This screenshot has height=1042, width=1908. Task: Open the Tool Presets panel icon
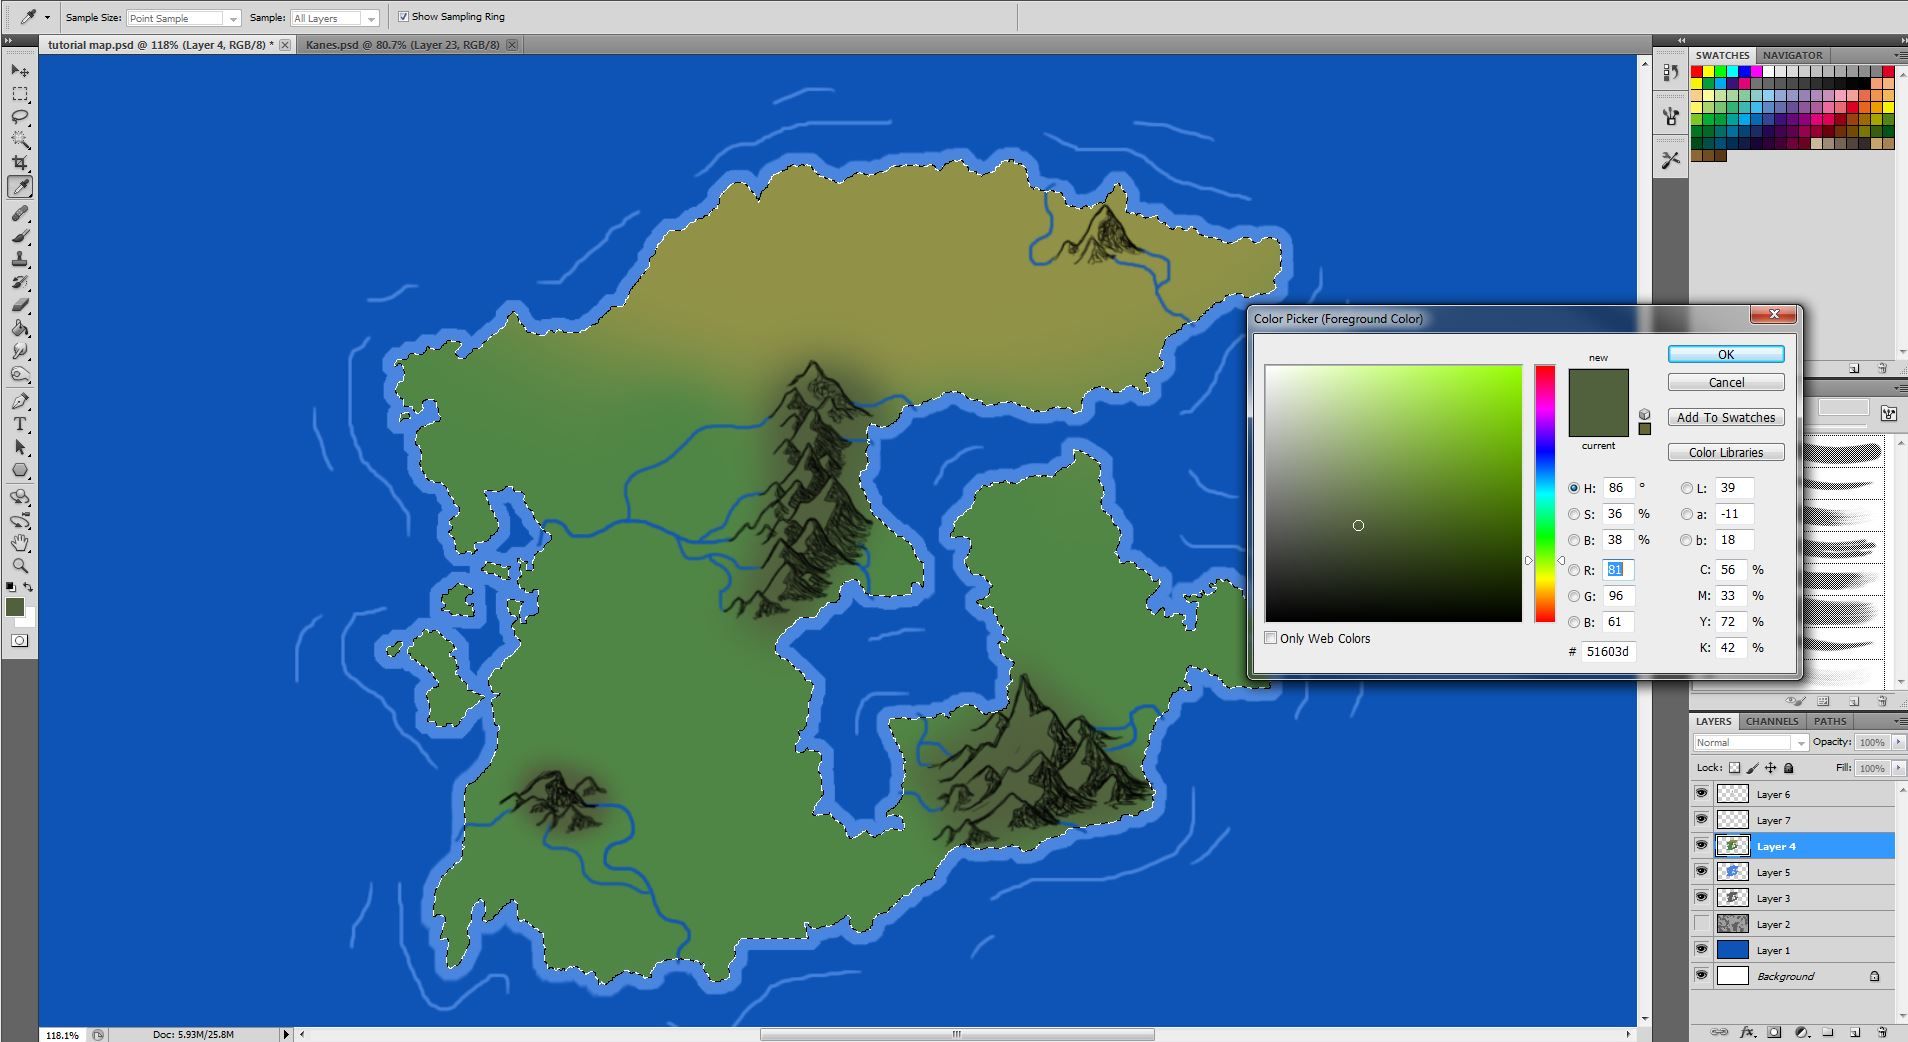pyautogui.click(x=1669, y=72)
